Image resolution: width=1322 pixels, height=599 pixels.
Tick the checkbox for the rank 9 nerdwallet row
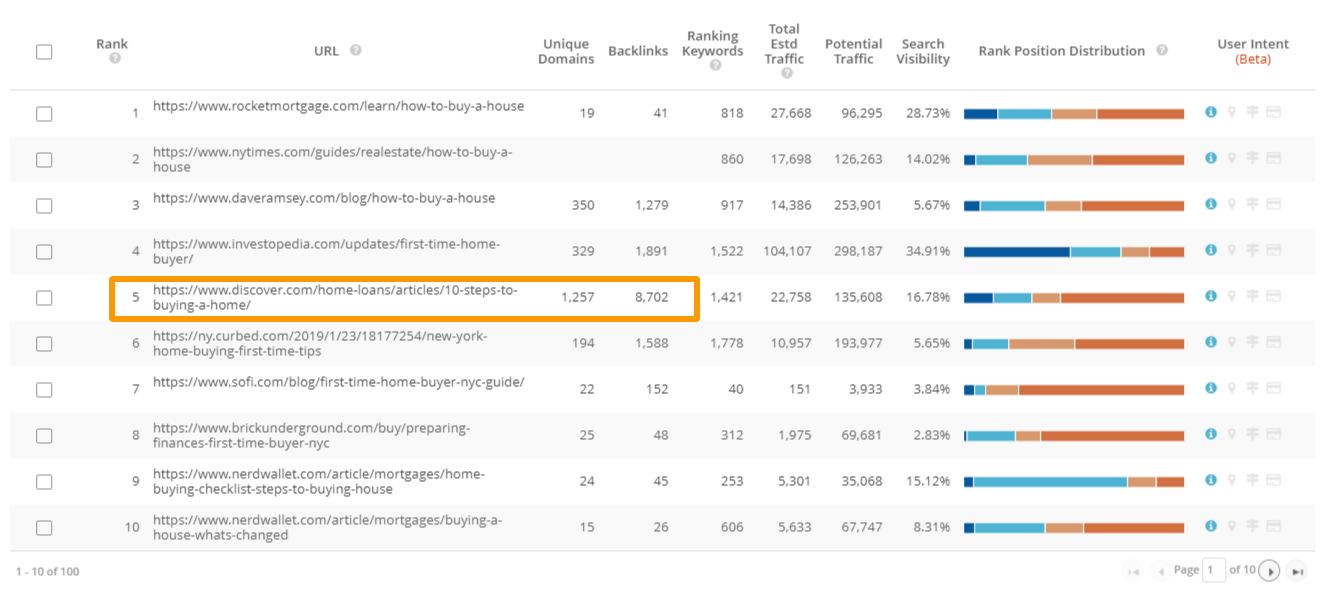pyautogui.click(x=44, y=482)
